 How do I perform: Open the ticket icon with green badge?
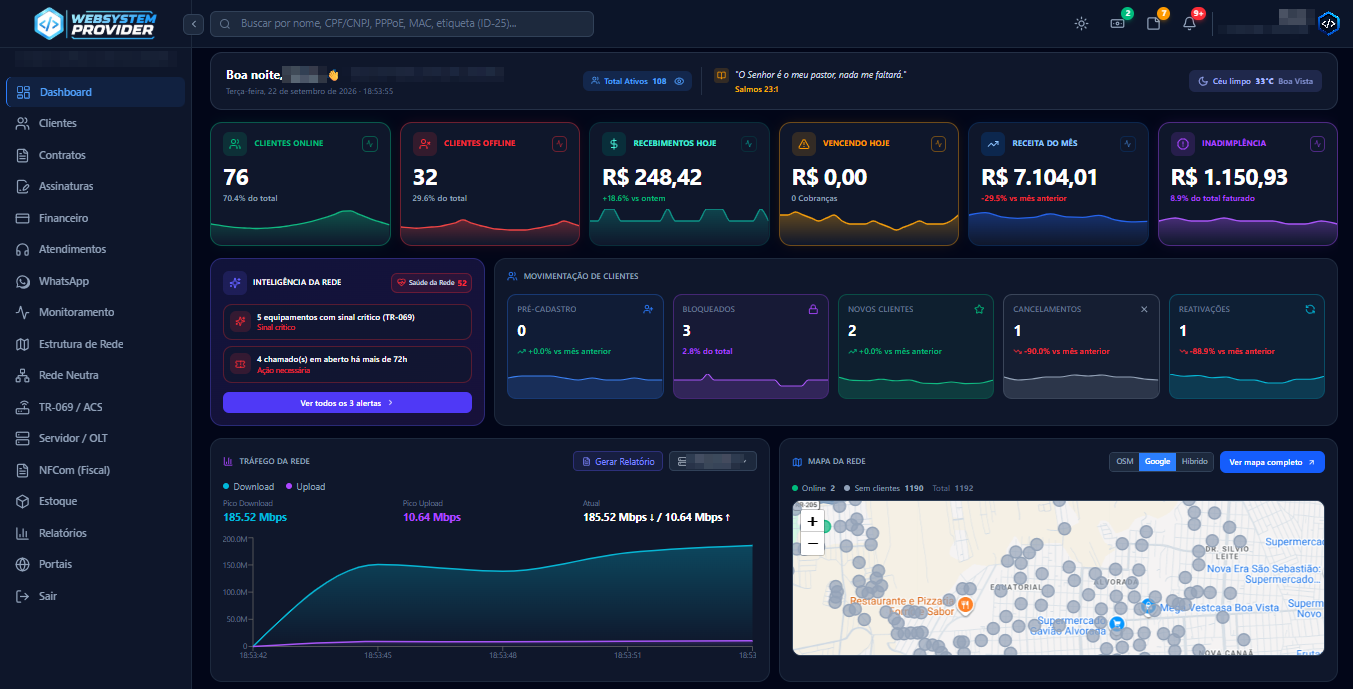click(x=1118, y=24)
